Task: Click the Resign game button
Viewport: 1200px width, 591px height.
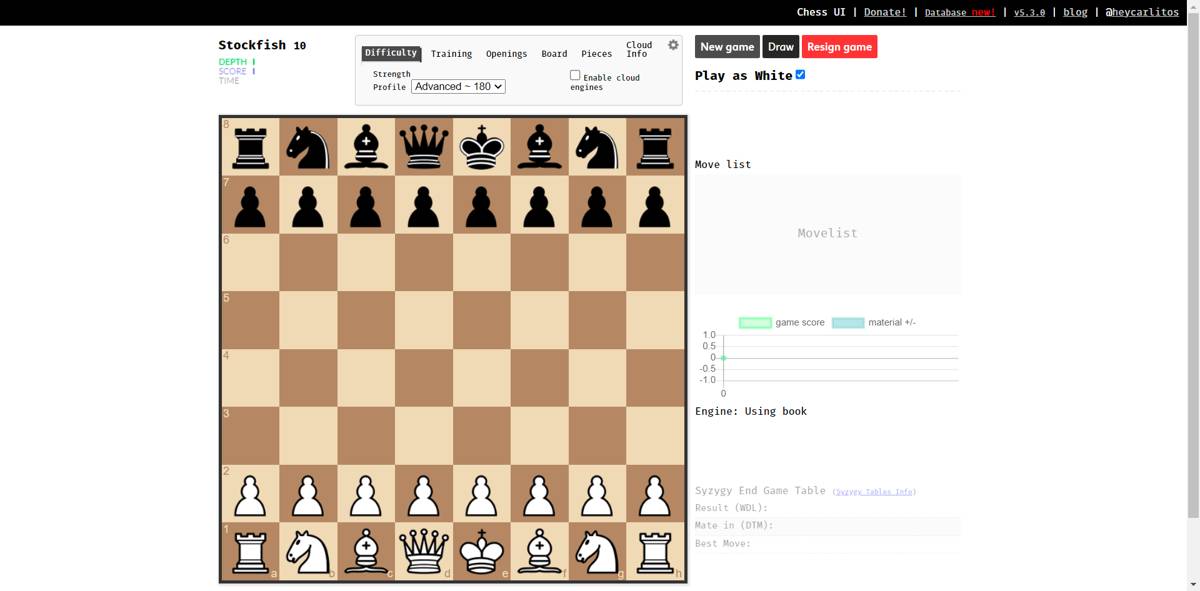Action: coord(839,46)
